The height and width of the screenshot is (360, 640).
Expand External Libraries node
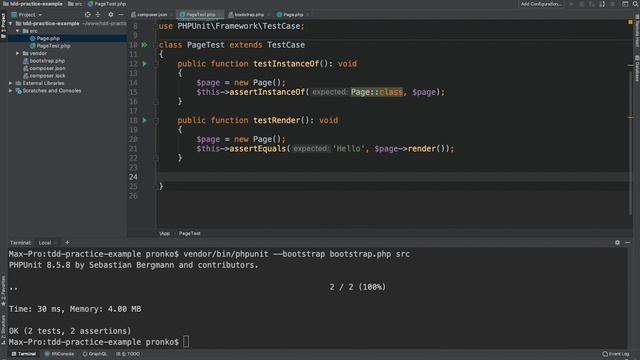(x=11, y=83)
